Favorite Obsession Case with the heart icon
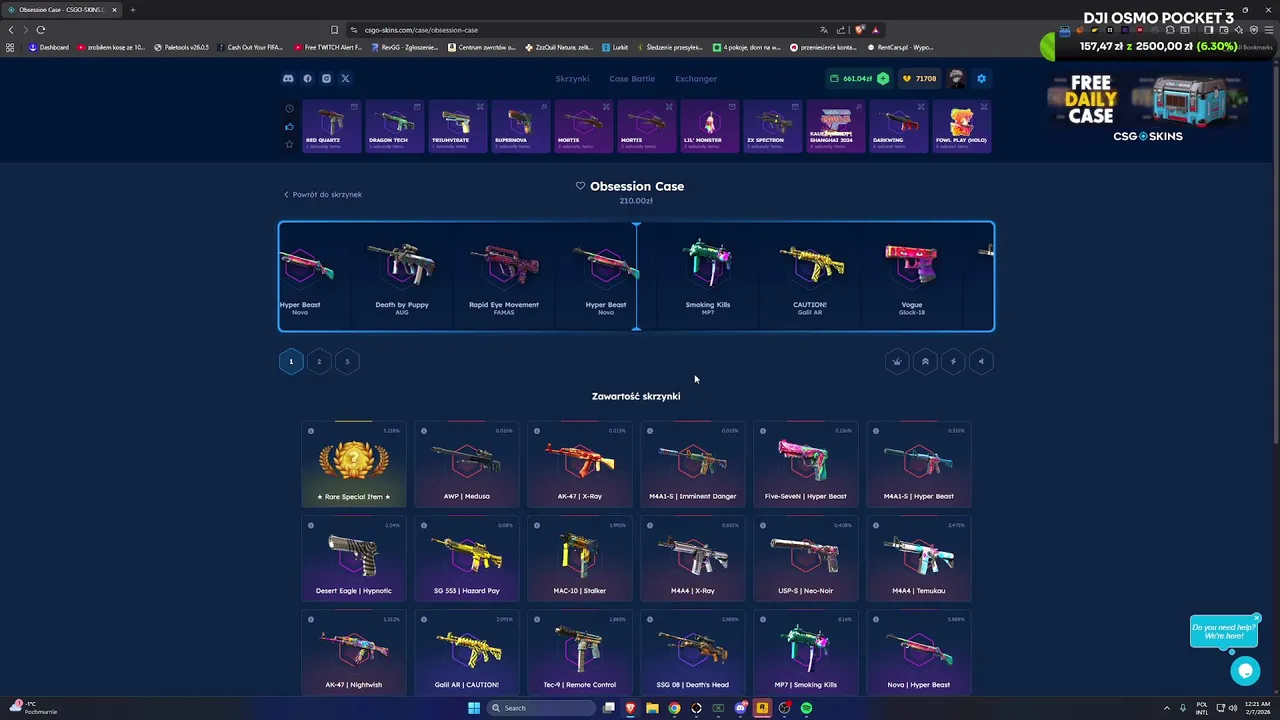 [x=580, y=186]
